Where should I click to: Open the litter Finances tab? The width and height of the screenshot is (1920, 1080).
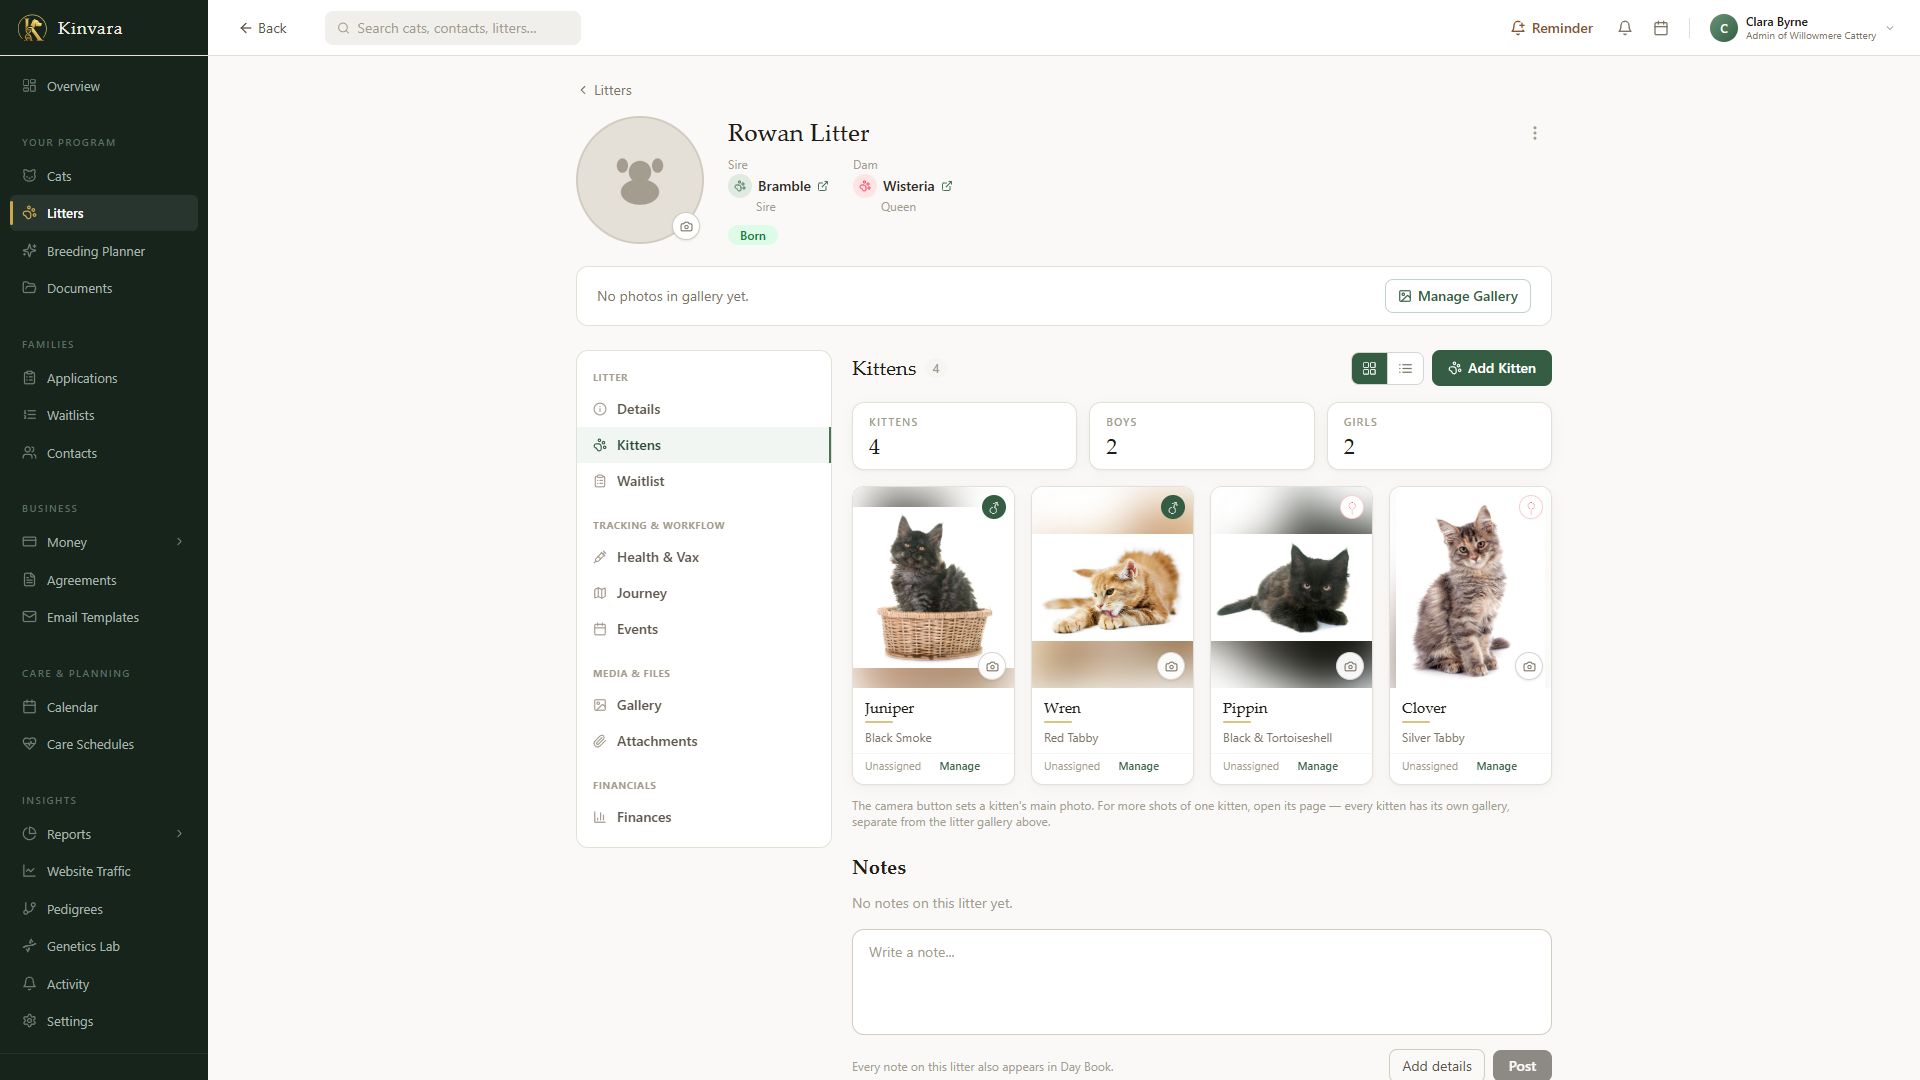pos(703,817)
